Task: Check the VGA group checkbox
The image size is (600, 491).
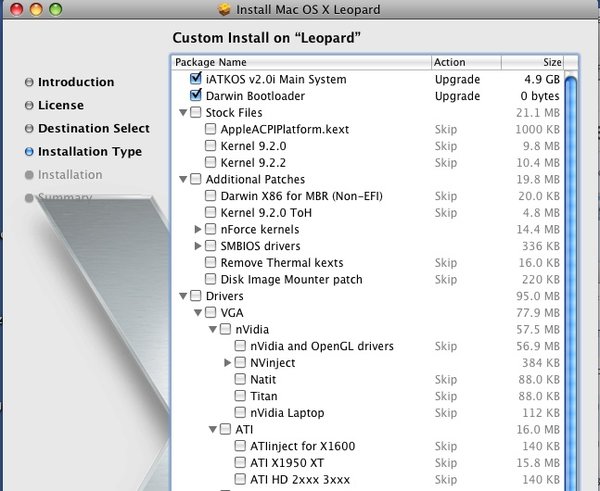Action: coord(210,313)
